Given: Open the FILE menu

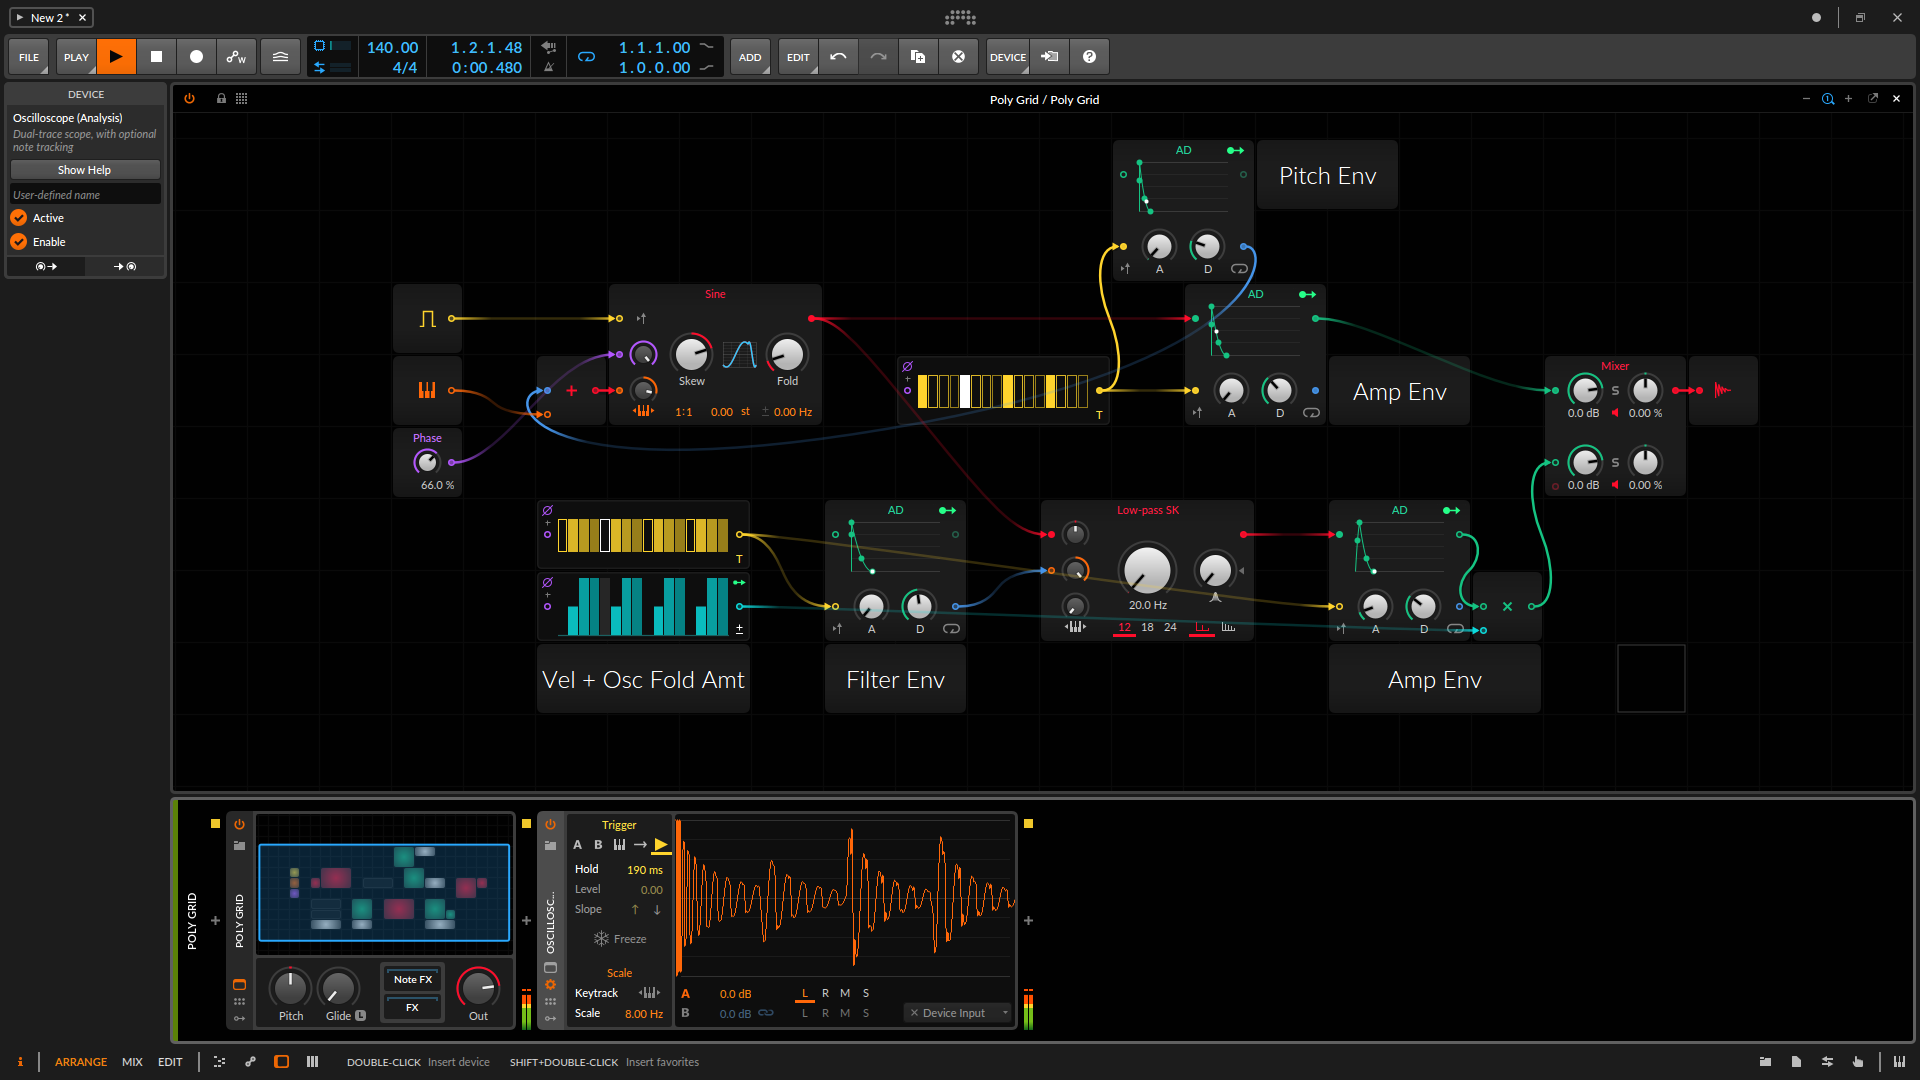Looking at the screenshot, I should click(x=28, y=56).
